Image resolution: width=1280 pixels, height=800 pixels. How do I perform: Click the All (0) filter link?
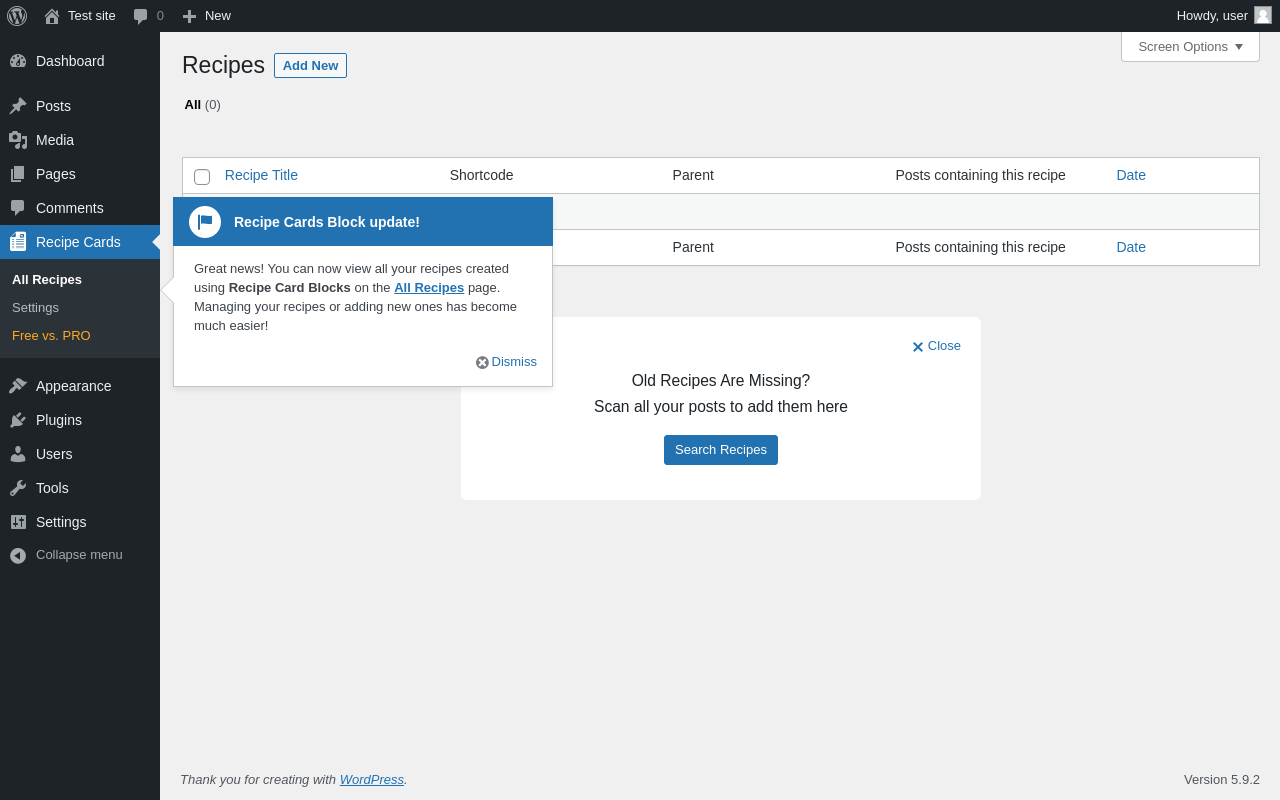pos(203,105)
